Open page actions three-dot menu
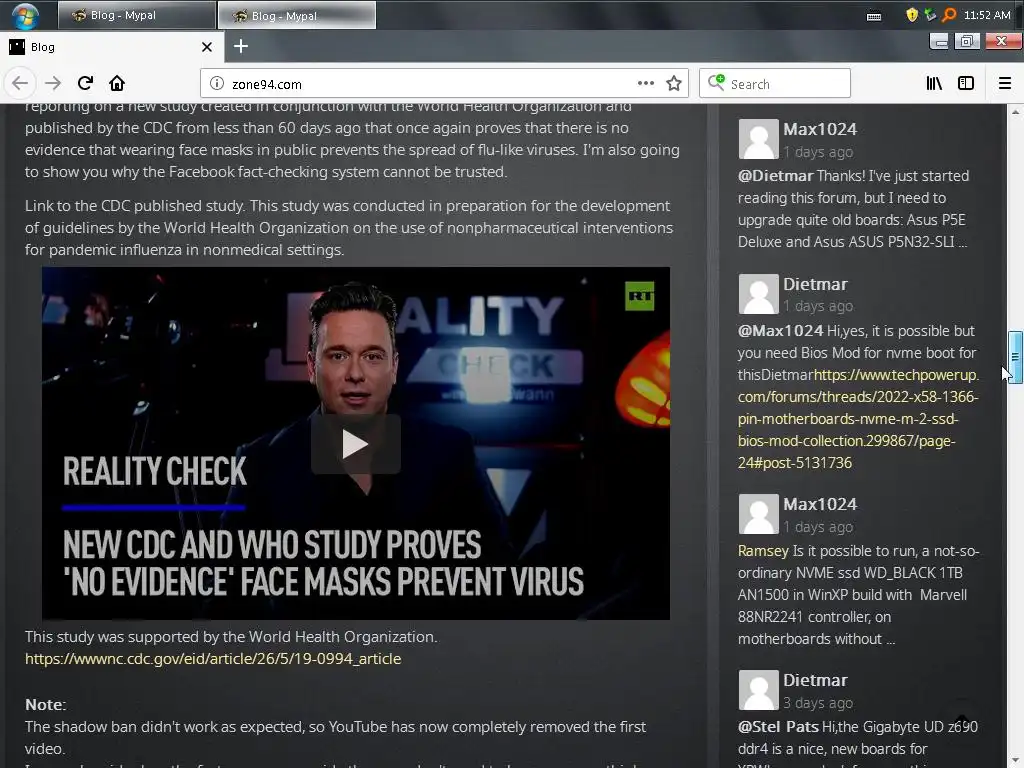 click(x=646, y=83)
